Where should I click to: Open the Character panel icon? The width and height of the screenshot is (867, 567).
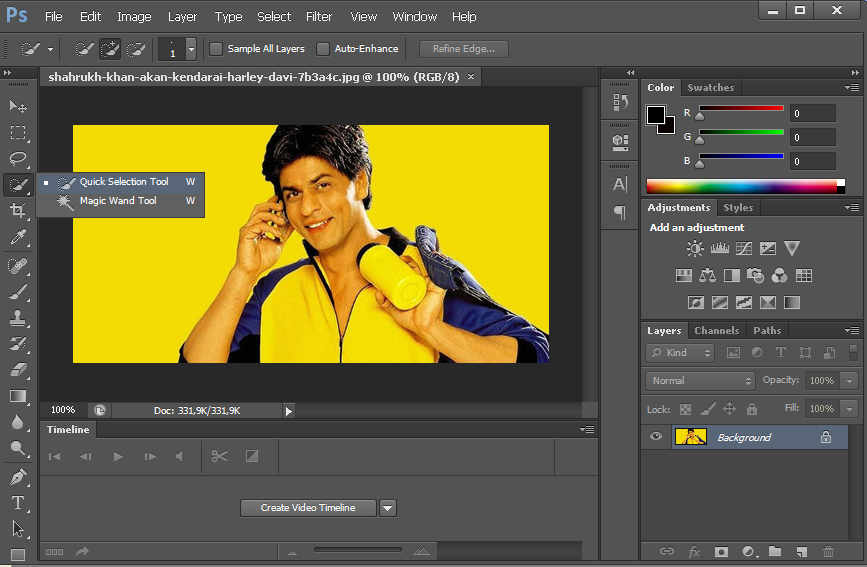[x=620, y=185]
